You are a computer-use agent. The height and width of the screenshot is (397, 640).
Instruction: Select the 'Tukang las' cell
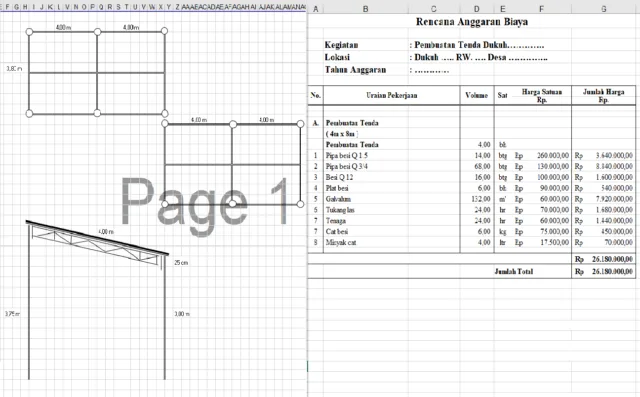(340, 210)
